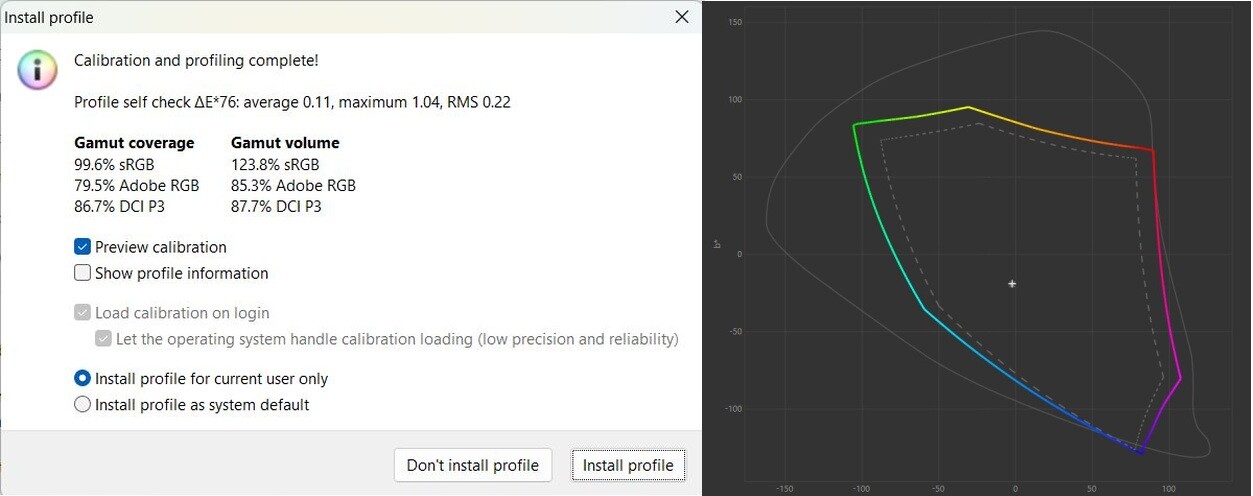The width and height of the screenshot is (1253, 496).
Task: Click the Gamut volume heading
Action: pyautogui.click(x=285, y=143)
